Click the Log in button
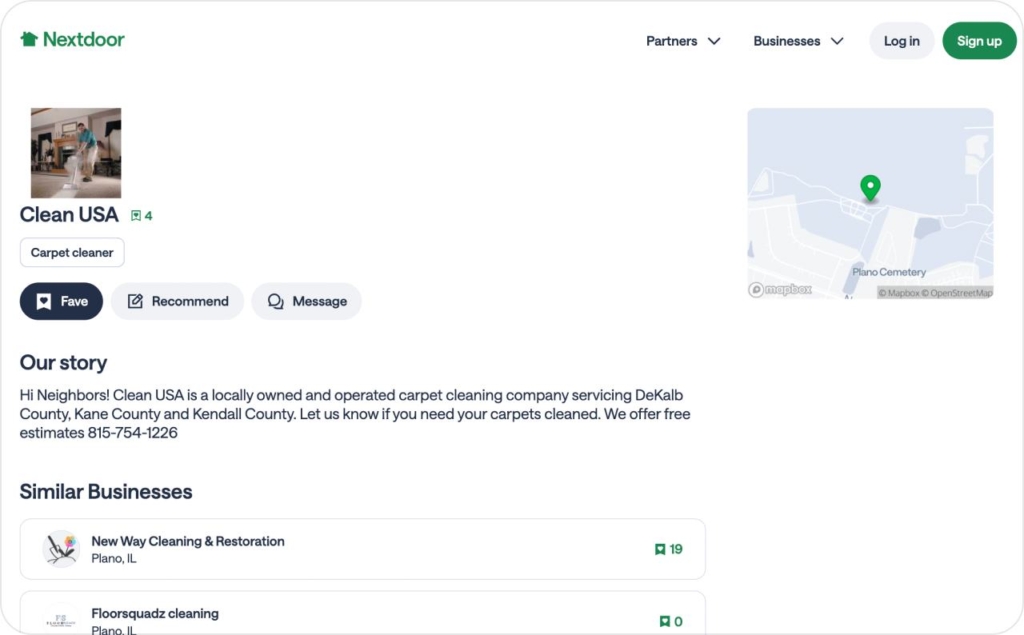Image resolution: width=1024 pixels, height=635 pixels. (901, 41)
